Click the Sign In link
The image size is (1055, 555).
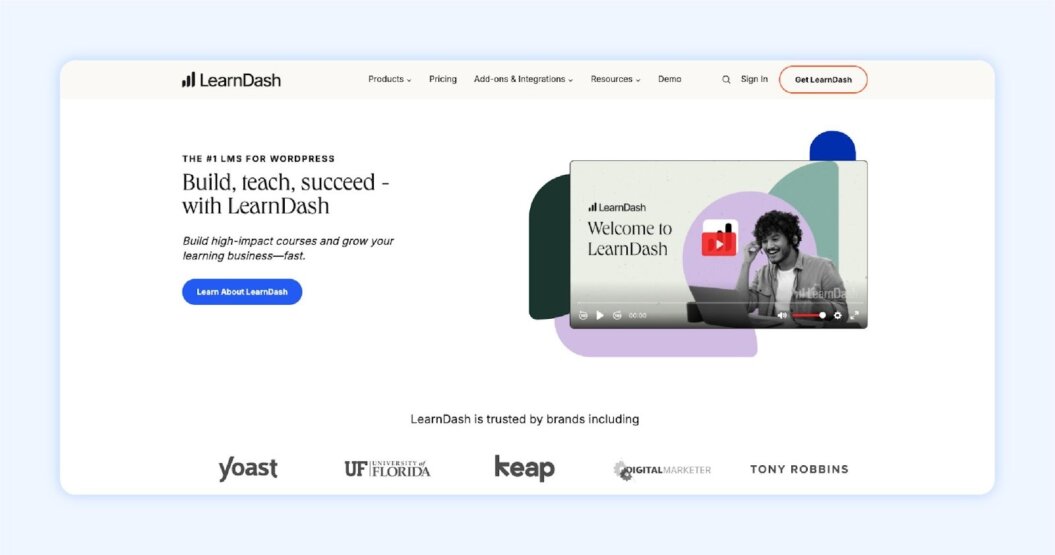coord(754,79)
